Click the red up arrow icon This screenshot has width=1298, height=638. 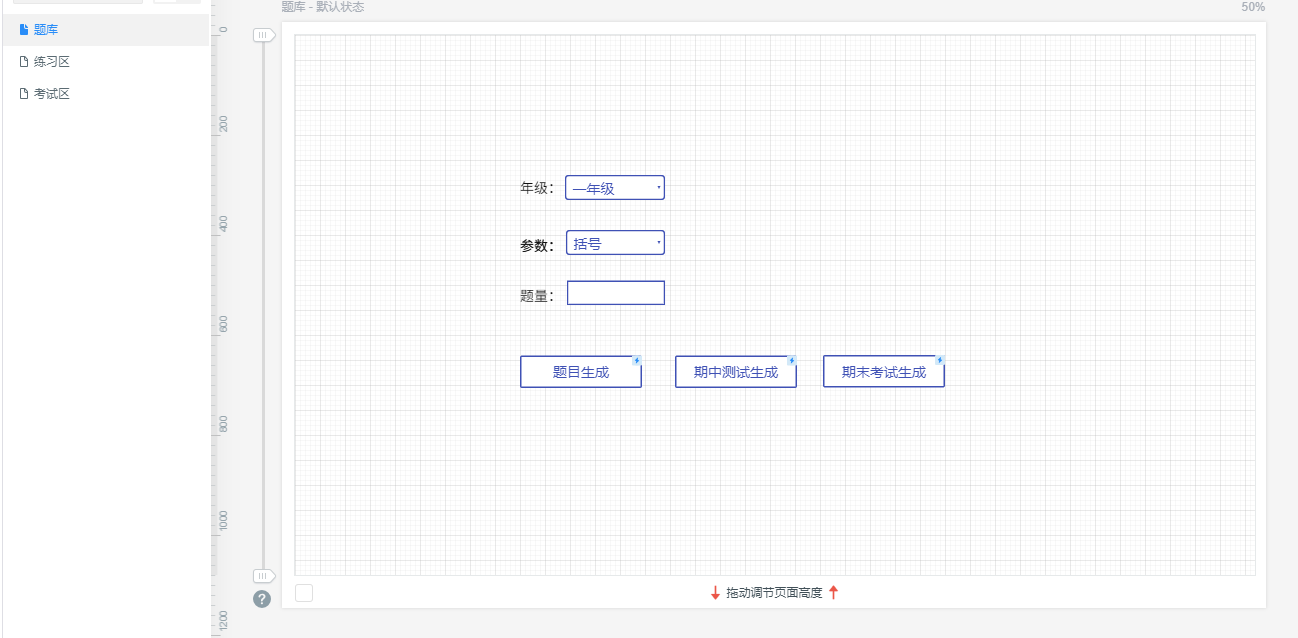tap(834, 593)
